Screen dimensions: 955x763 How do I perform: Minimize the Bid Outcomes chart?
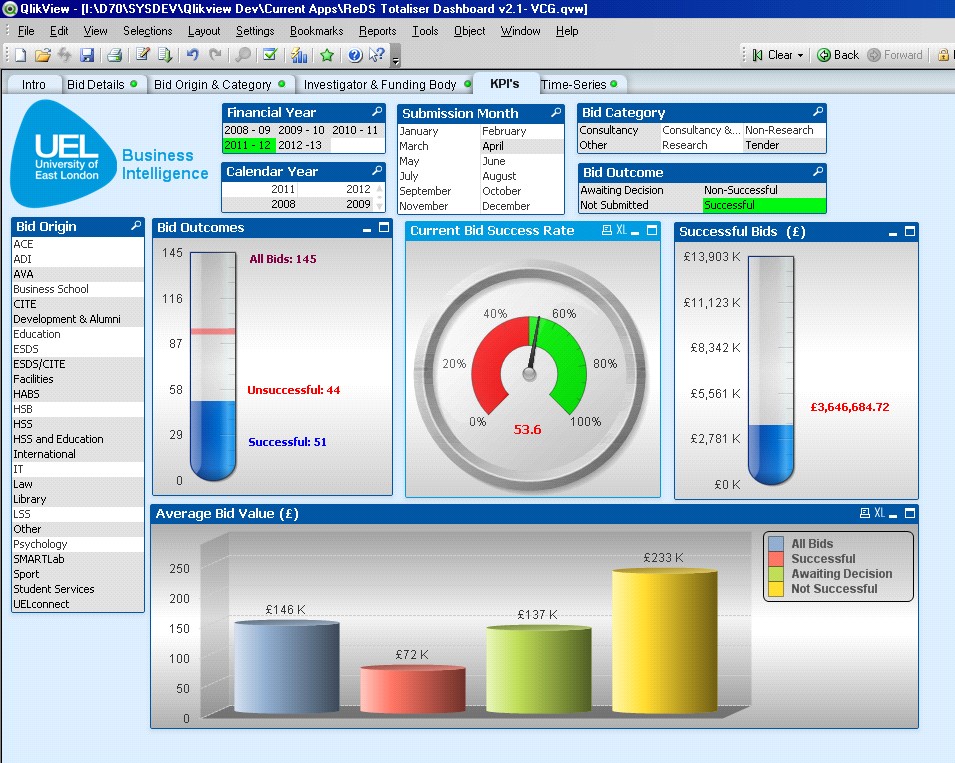click(x=367, y=228)
